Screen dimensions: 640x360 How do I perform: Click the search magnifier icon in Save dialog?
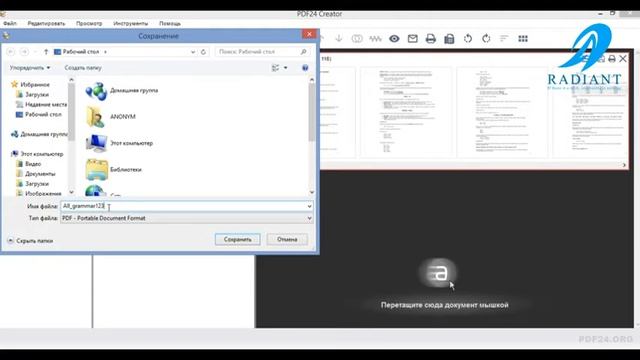(303, 52)
